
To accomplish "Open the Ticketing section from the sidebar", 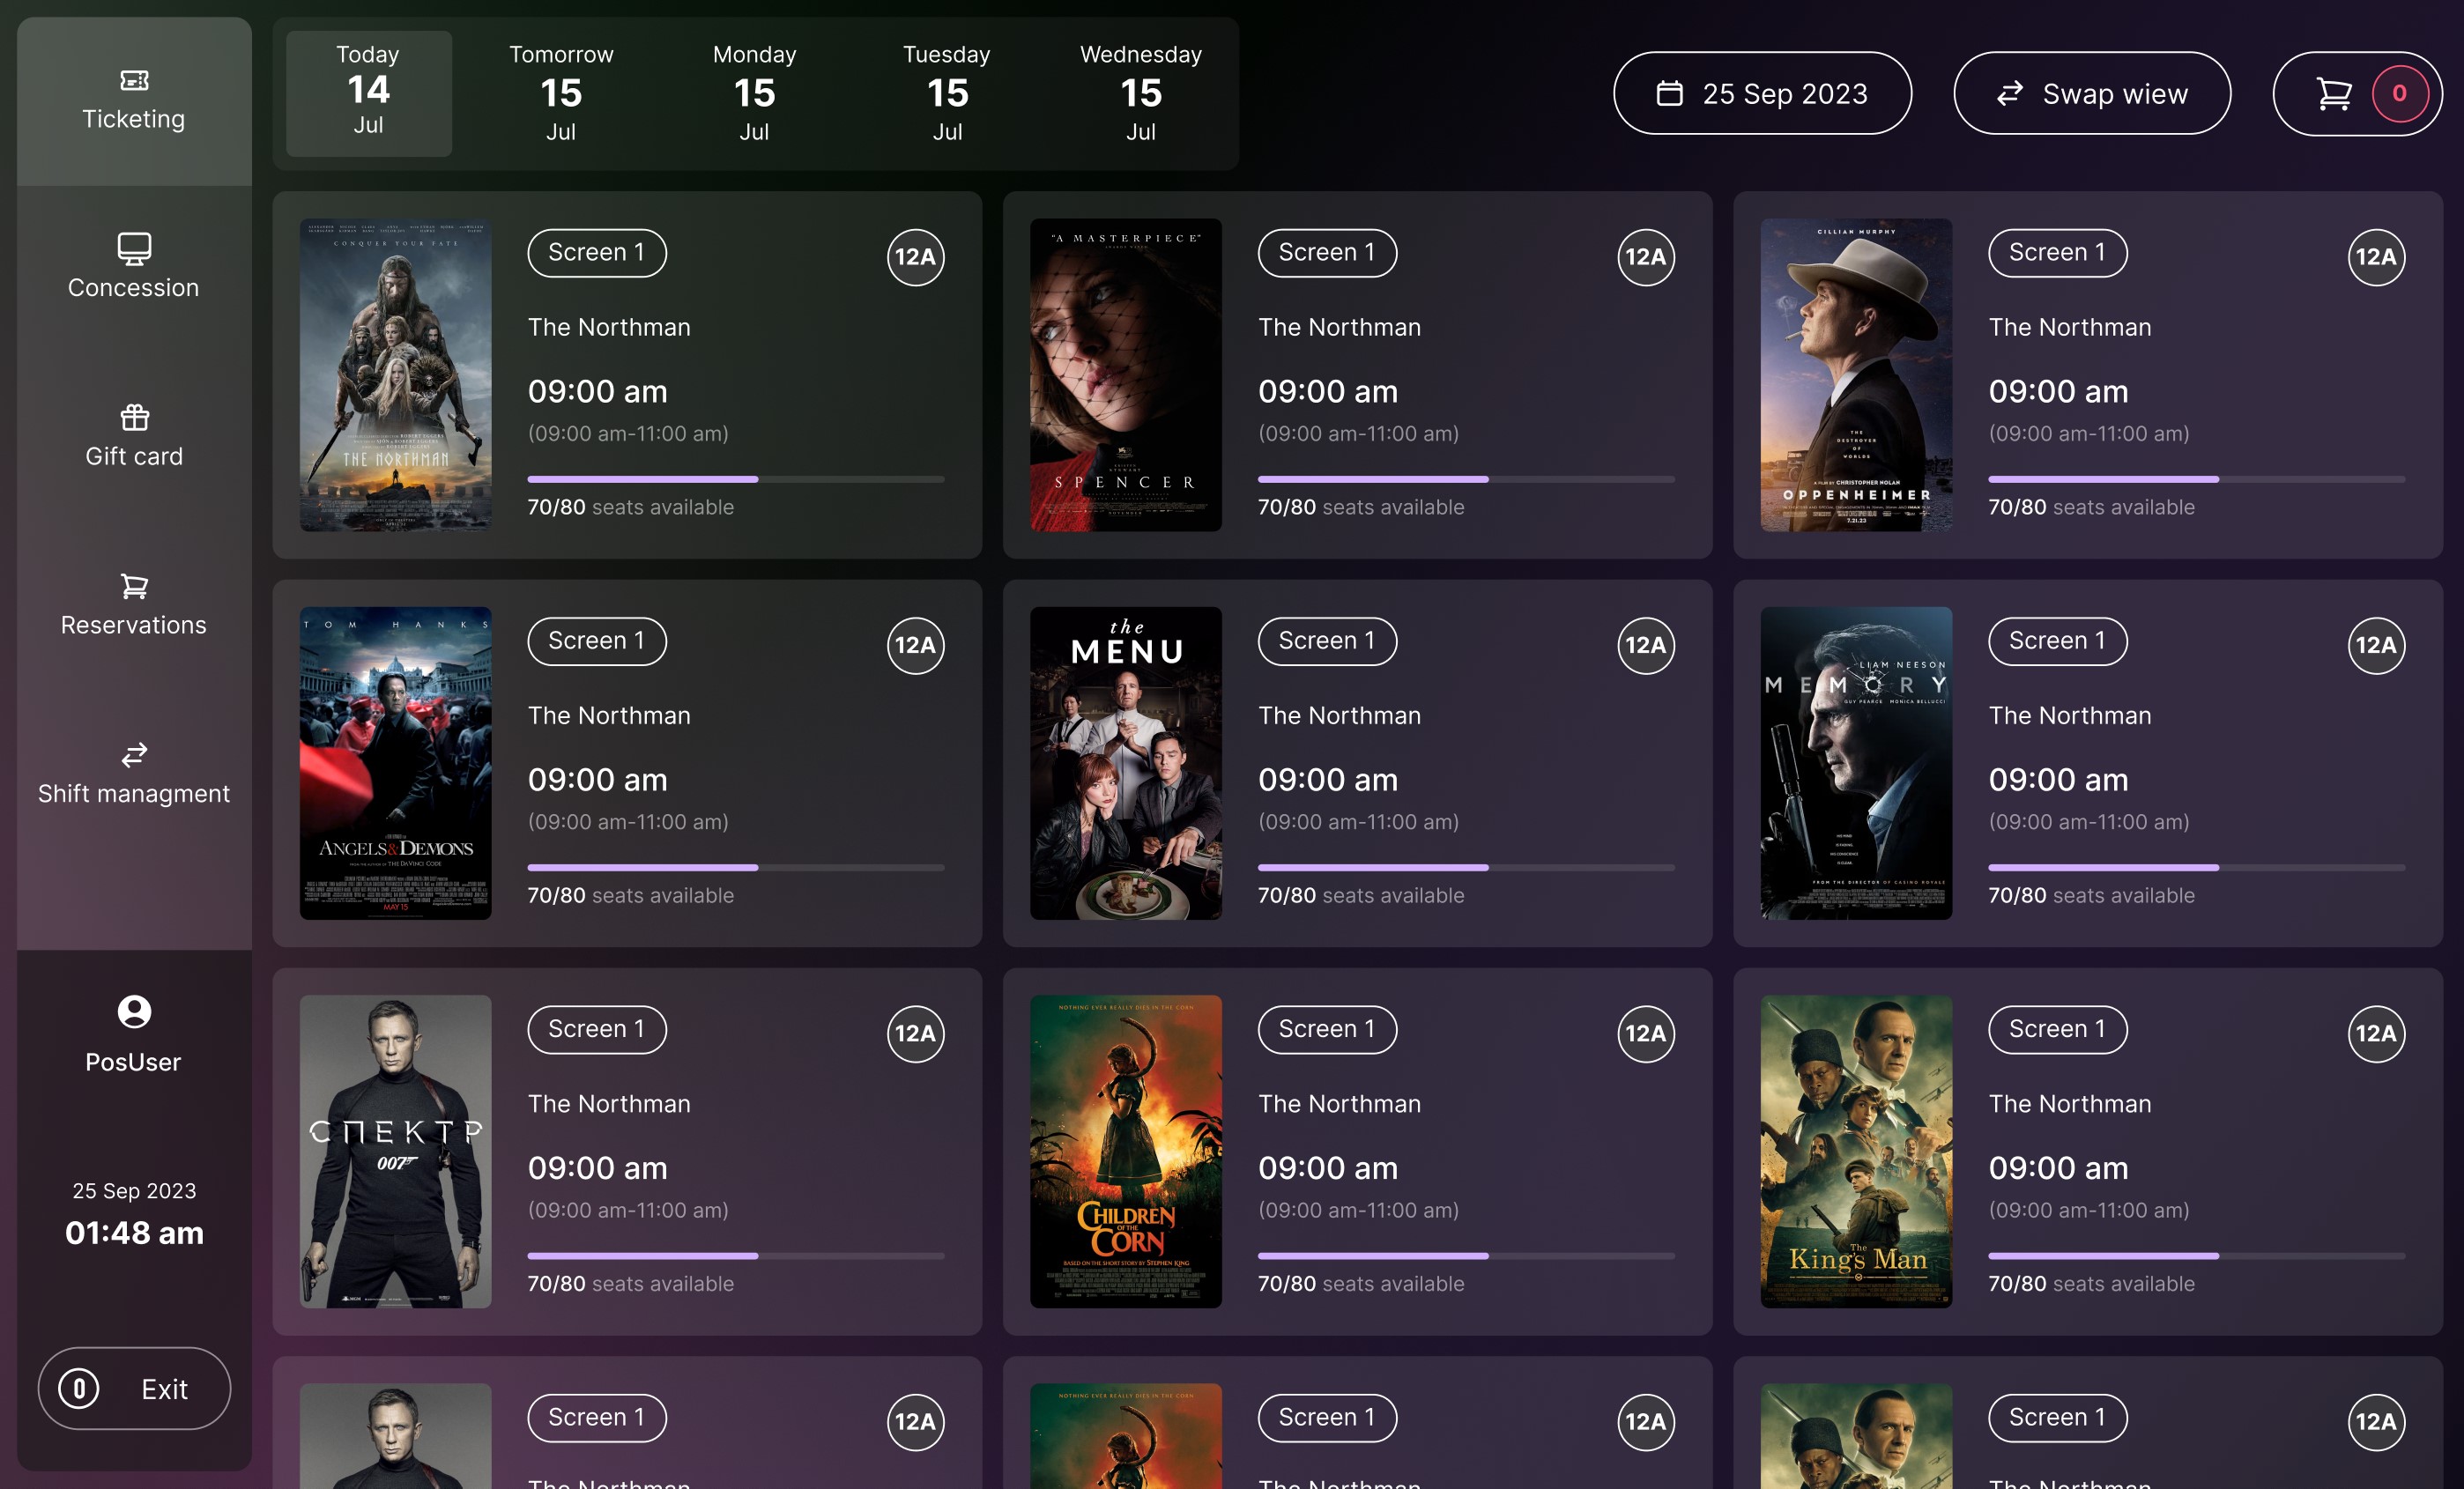I will [133, 100].
